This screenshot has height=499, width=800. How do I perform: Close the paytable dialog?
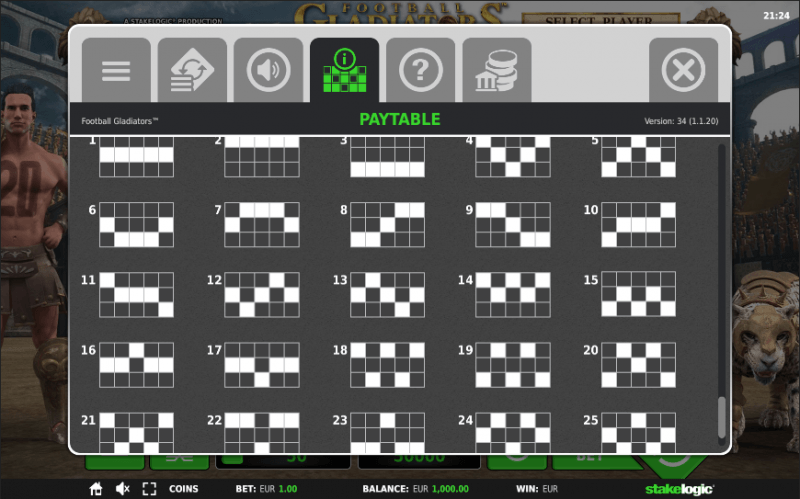(x=684, y=70)
